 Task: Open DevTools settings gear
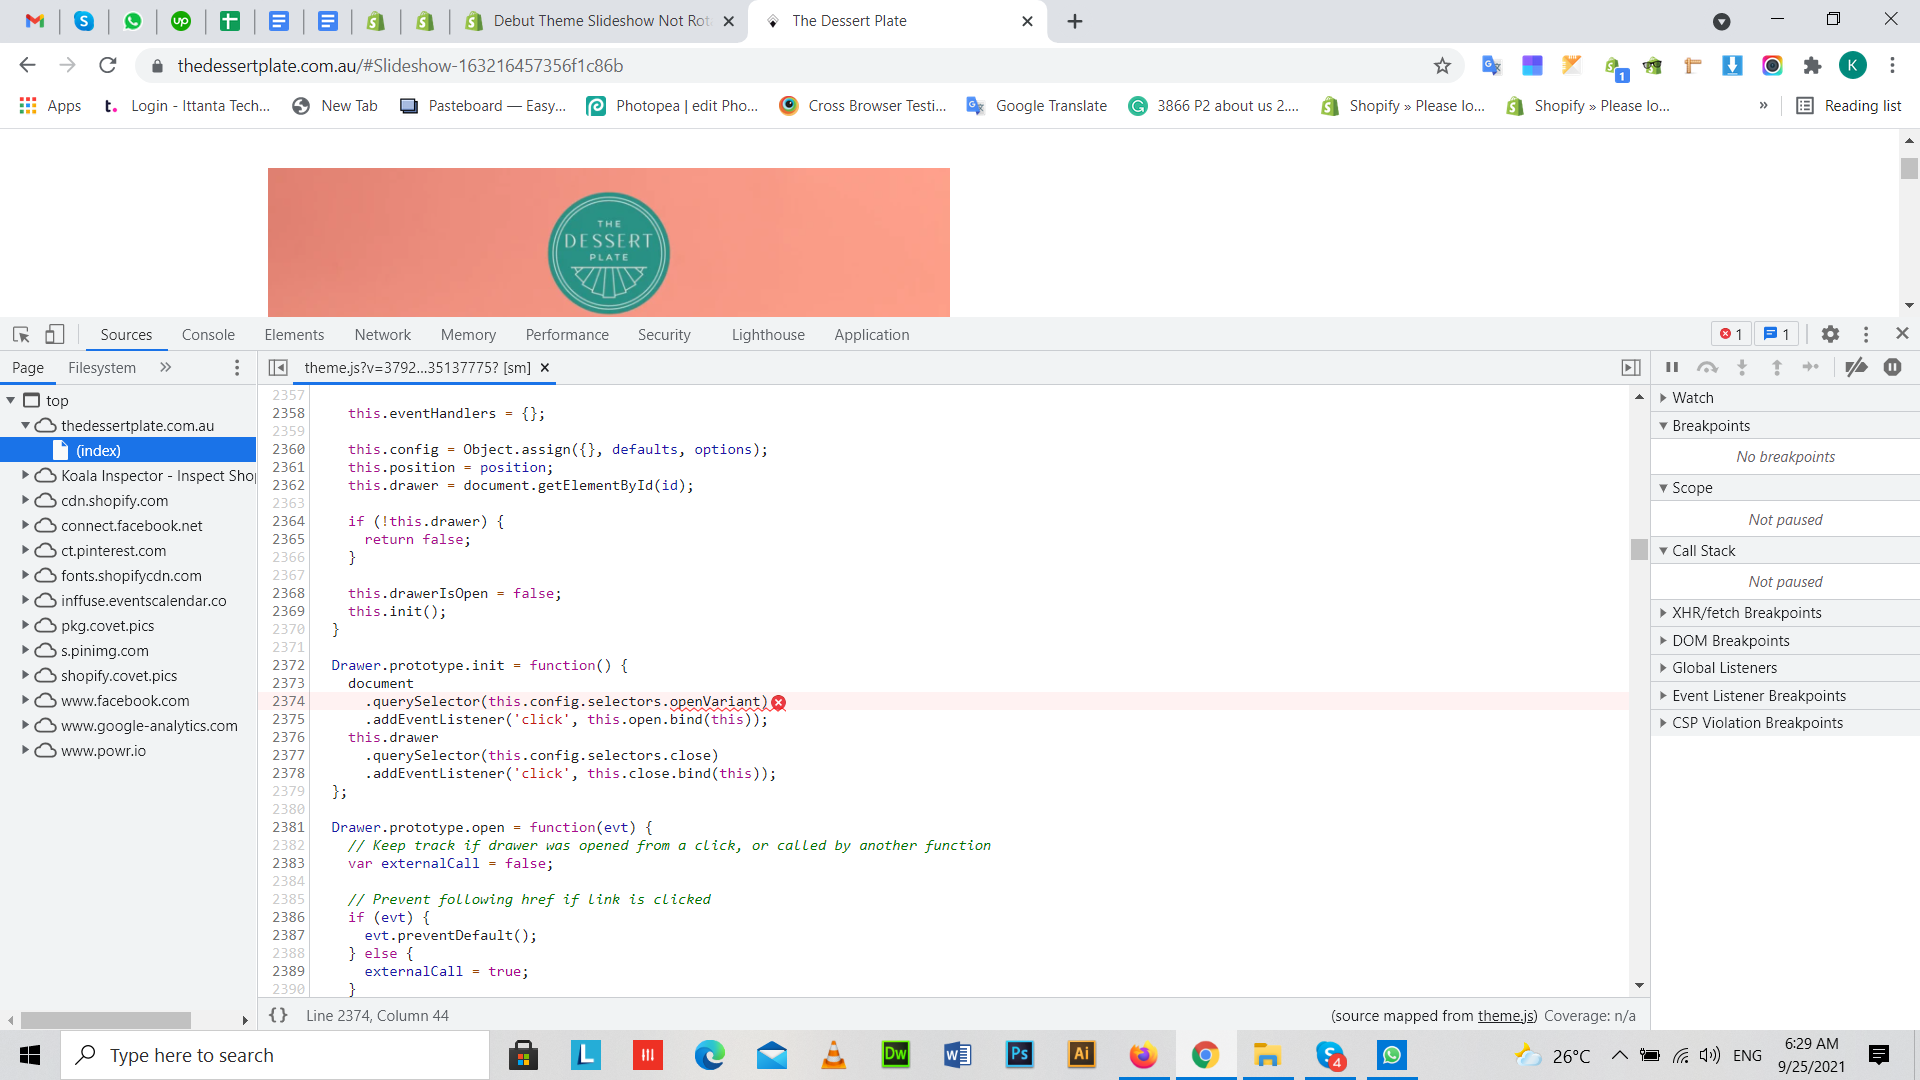(x=1830, y=334)
